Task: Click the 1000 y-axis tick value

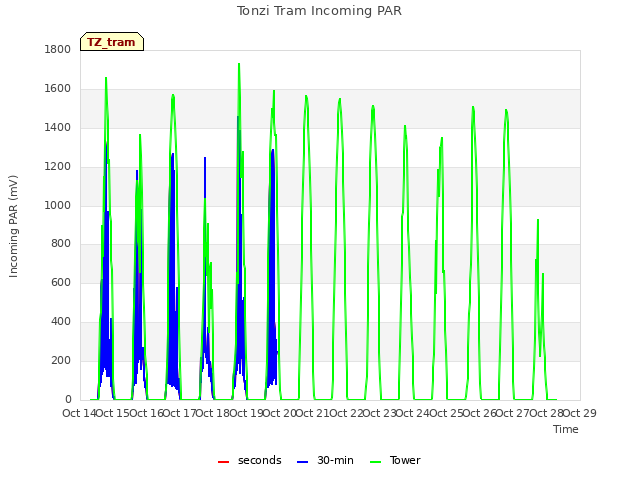Action: pyautogui.click(x=58, y=205)
